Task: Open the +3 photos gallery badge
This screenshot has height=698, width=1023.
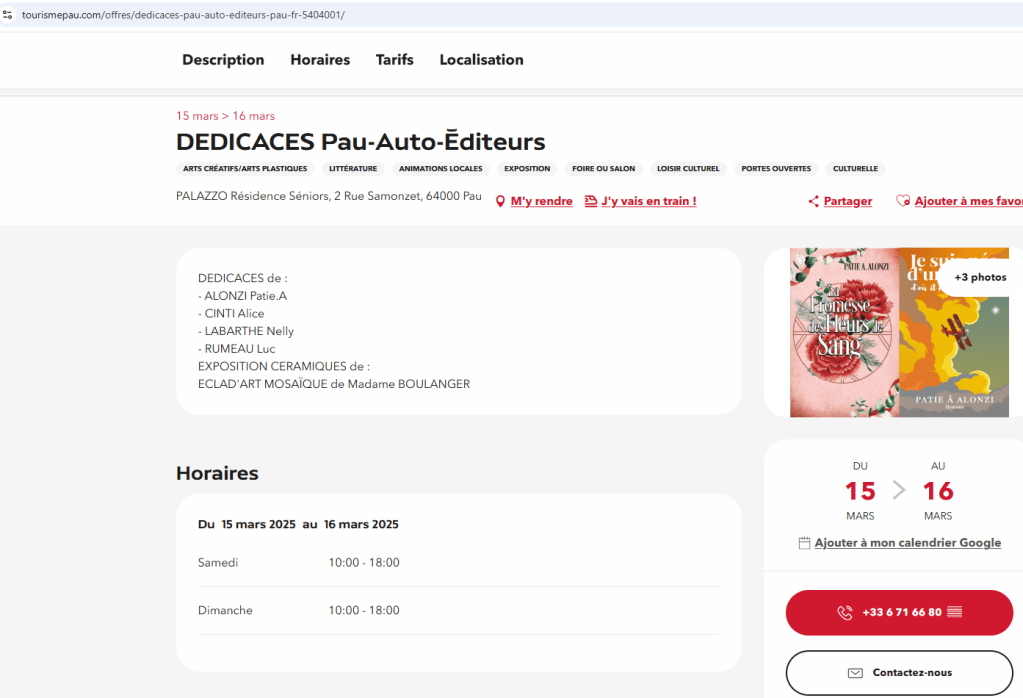Action: tap(979, 277)
